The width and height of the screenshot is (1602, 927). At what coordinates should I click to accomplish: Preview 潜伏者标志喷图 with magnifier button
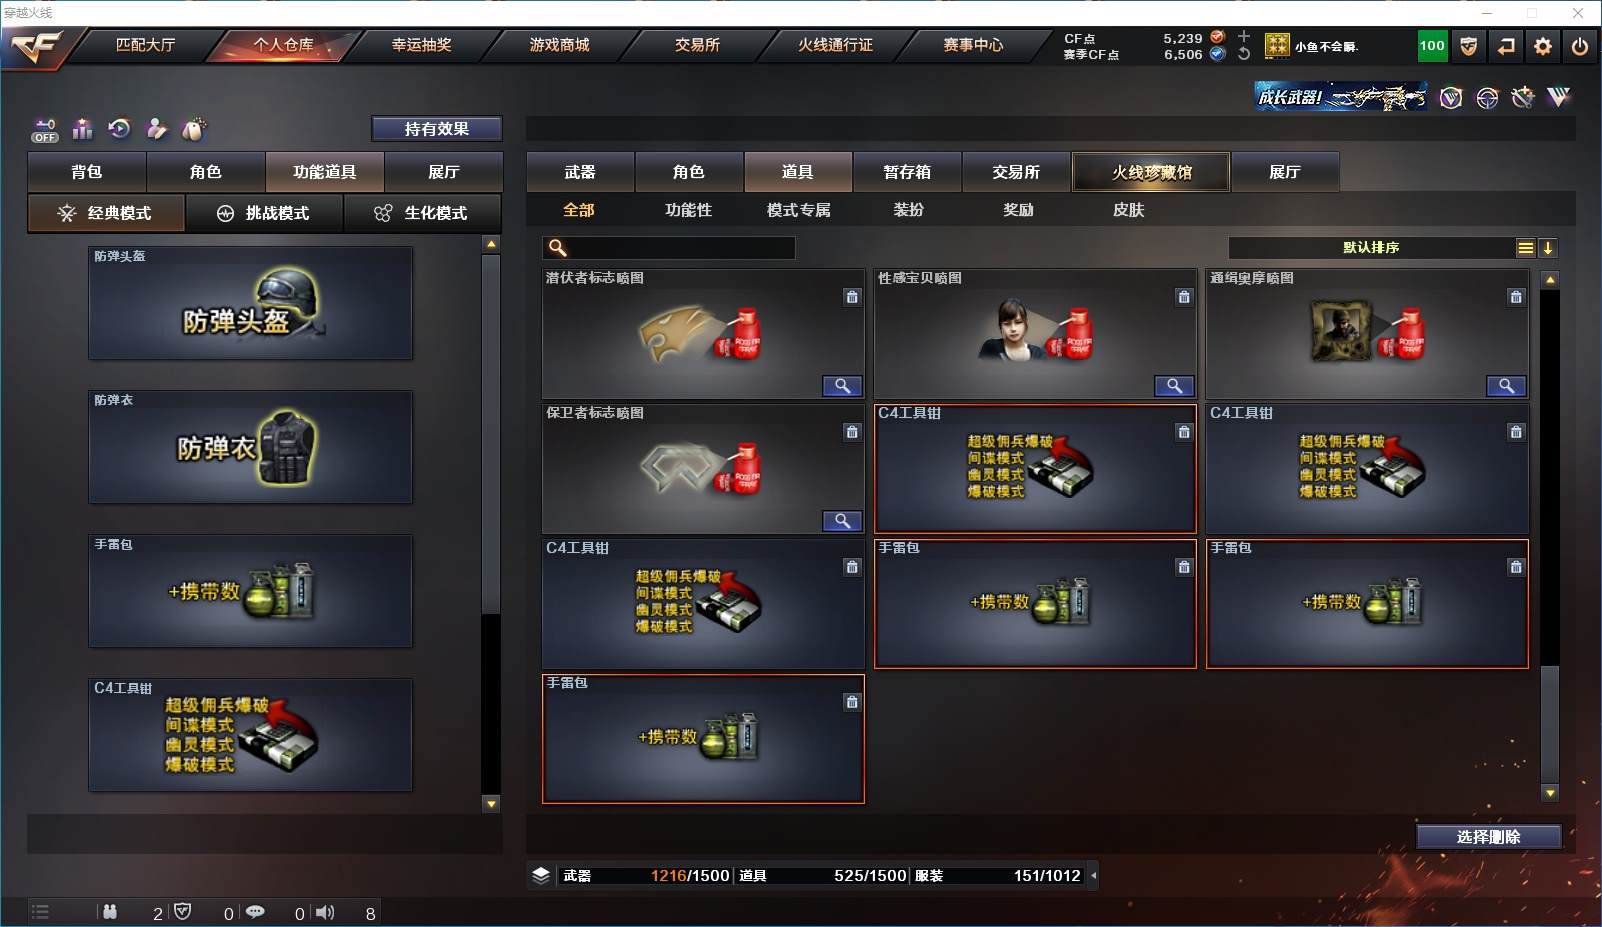coord(842,386)
